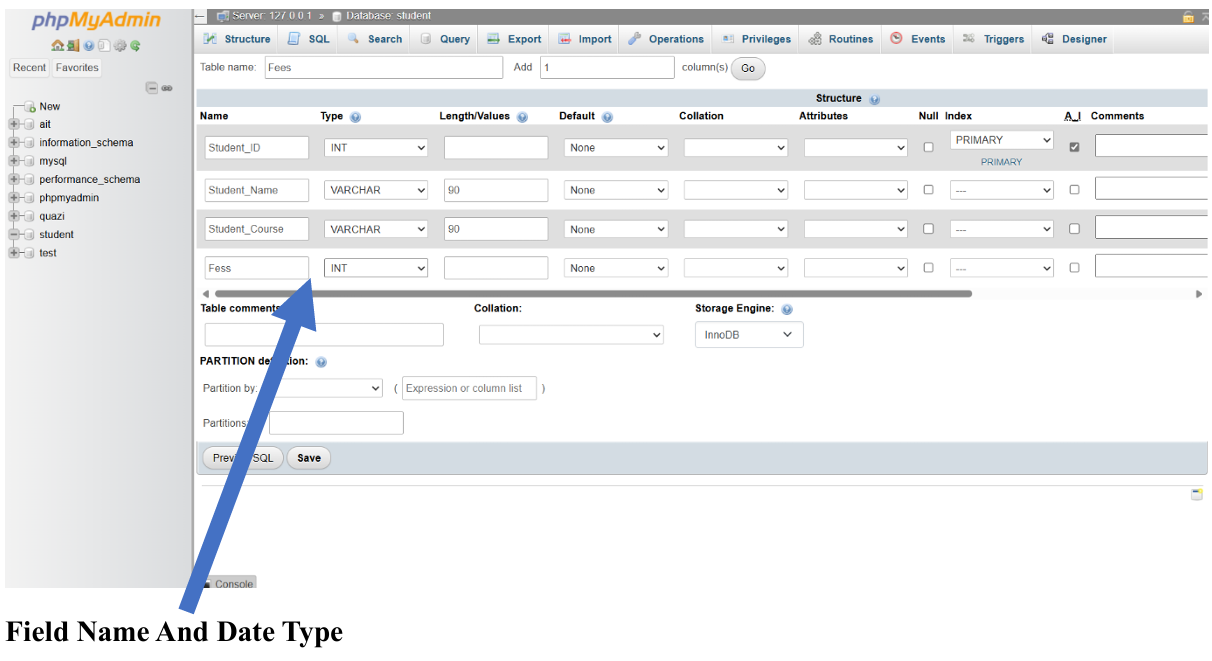Click the Home icon under phpMyAdmin logo
The image size is (1212, 661).
pyautogui.click(x=58, y=46)
